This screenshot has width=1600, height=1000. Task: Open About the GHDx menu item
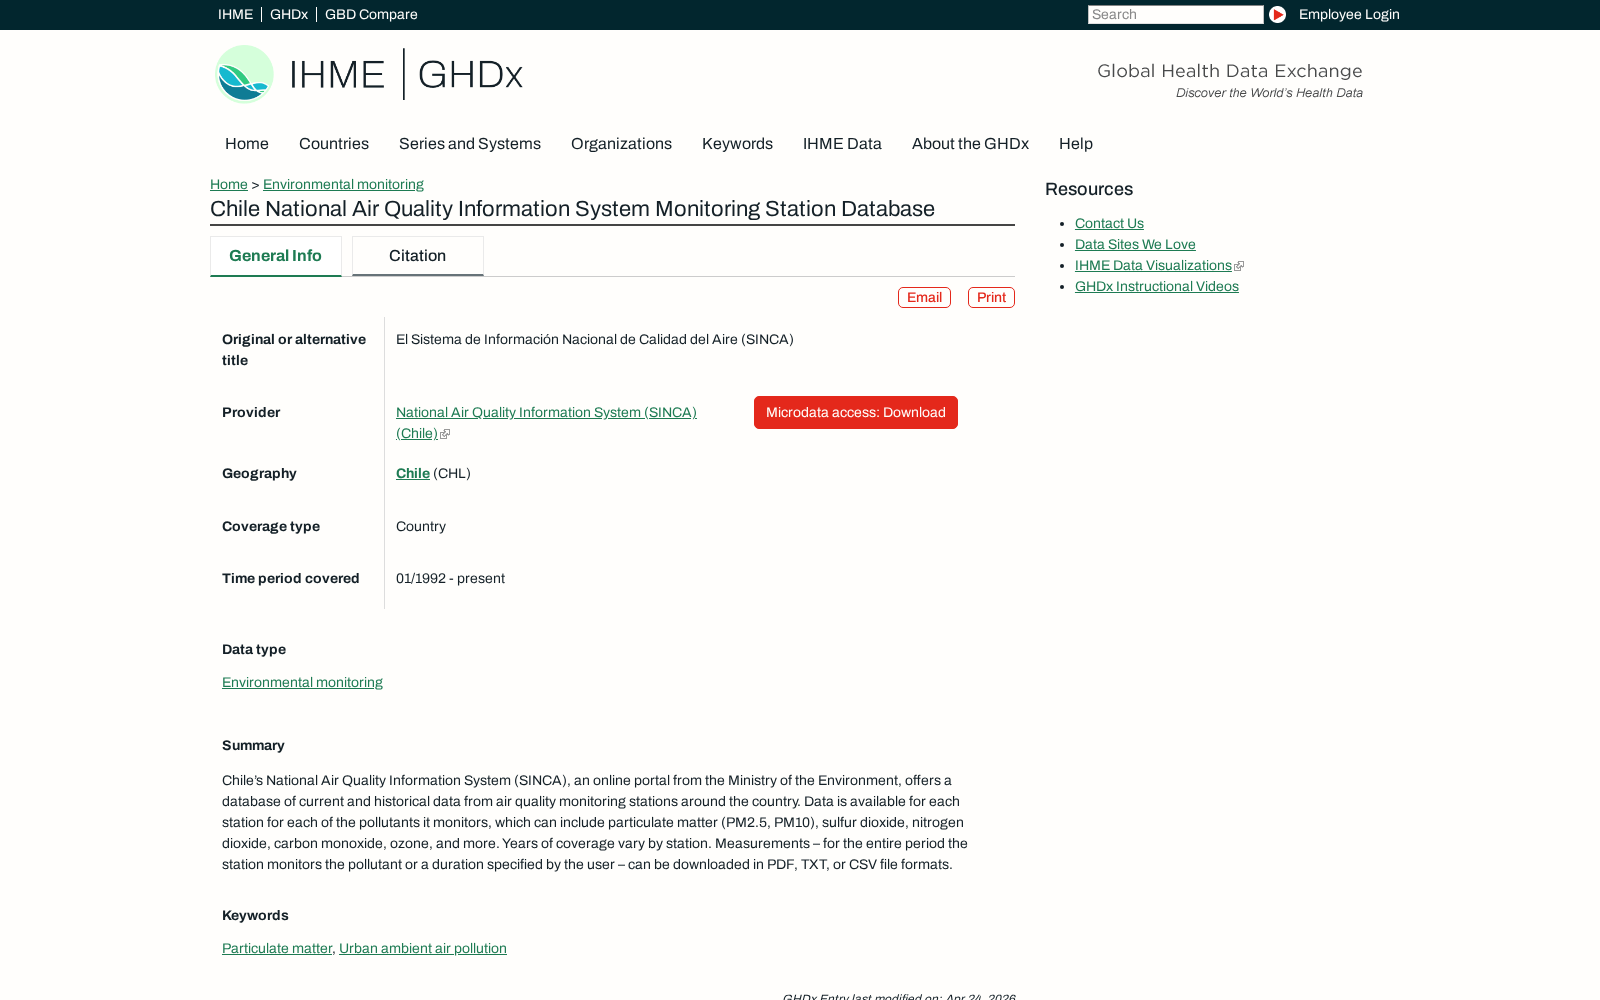[970, 144]
